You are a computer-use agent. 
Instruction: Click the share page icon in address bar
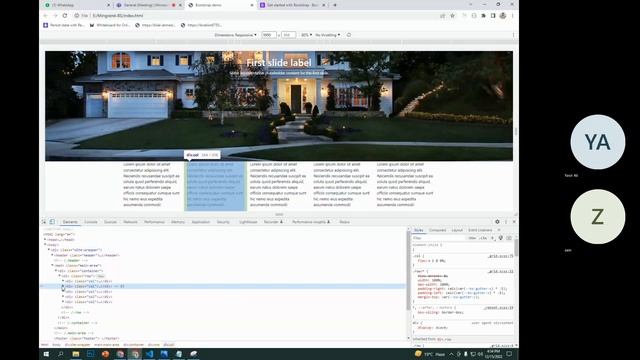point(442,16)
